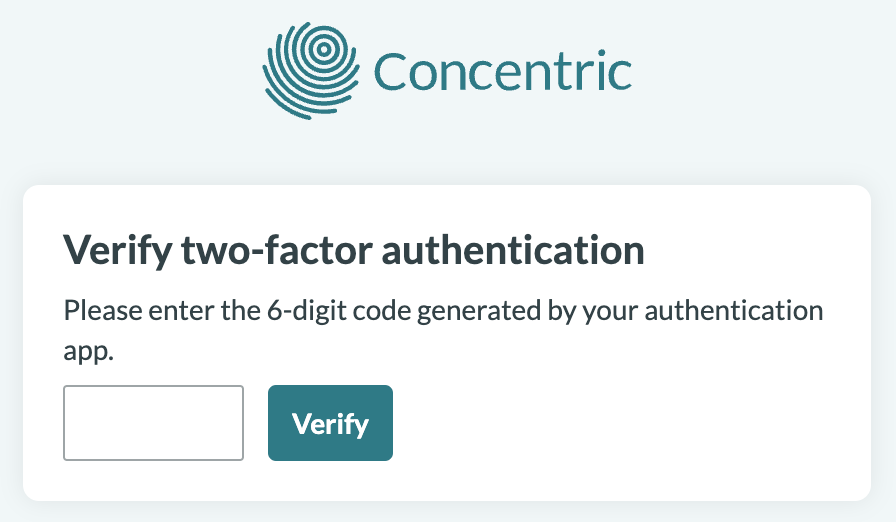This screenshot has width=896, height=522.
Task: Click the letter "C" of Concentric
Action: [x=390, y=71]
